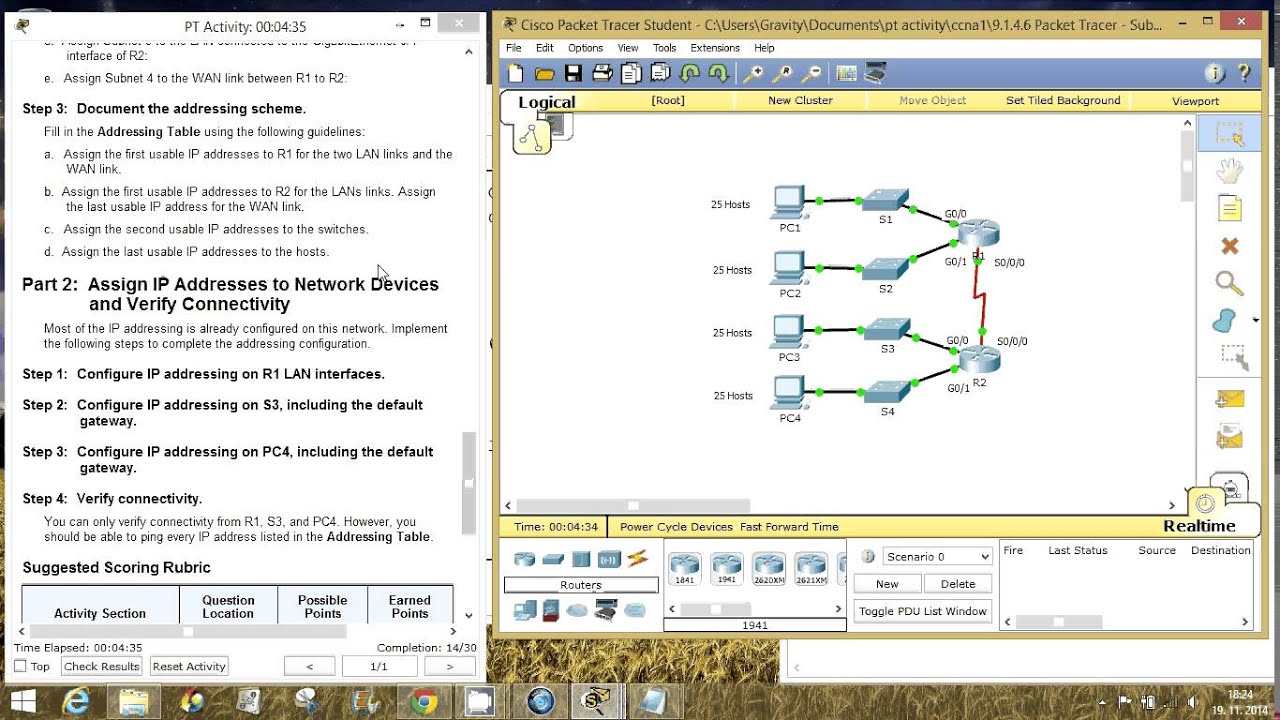
Task: Click router R2 in the topology
Action: point(979,362)
